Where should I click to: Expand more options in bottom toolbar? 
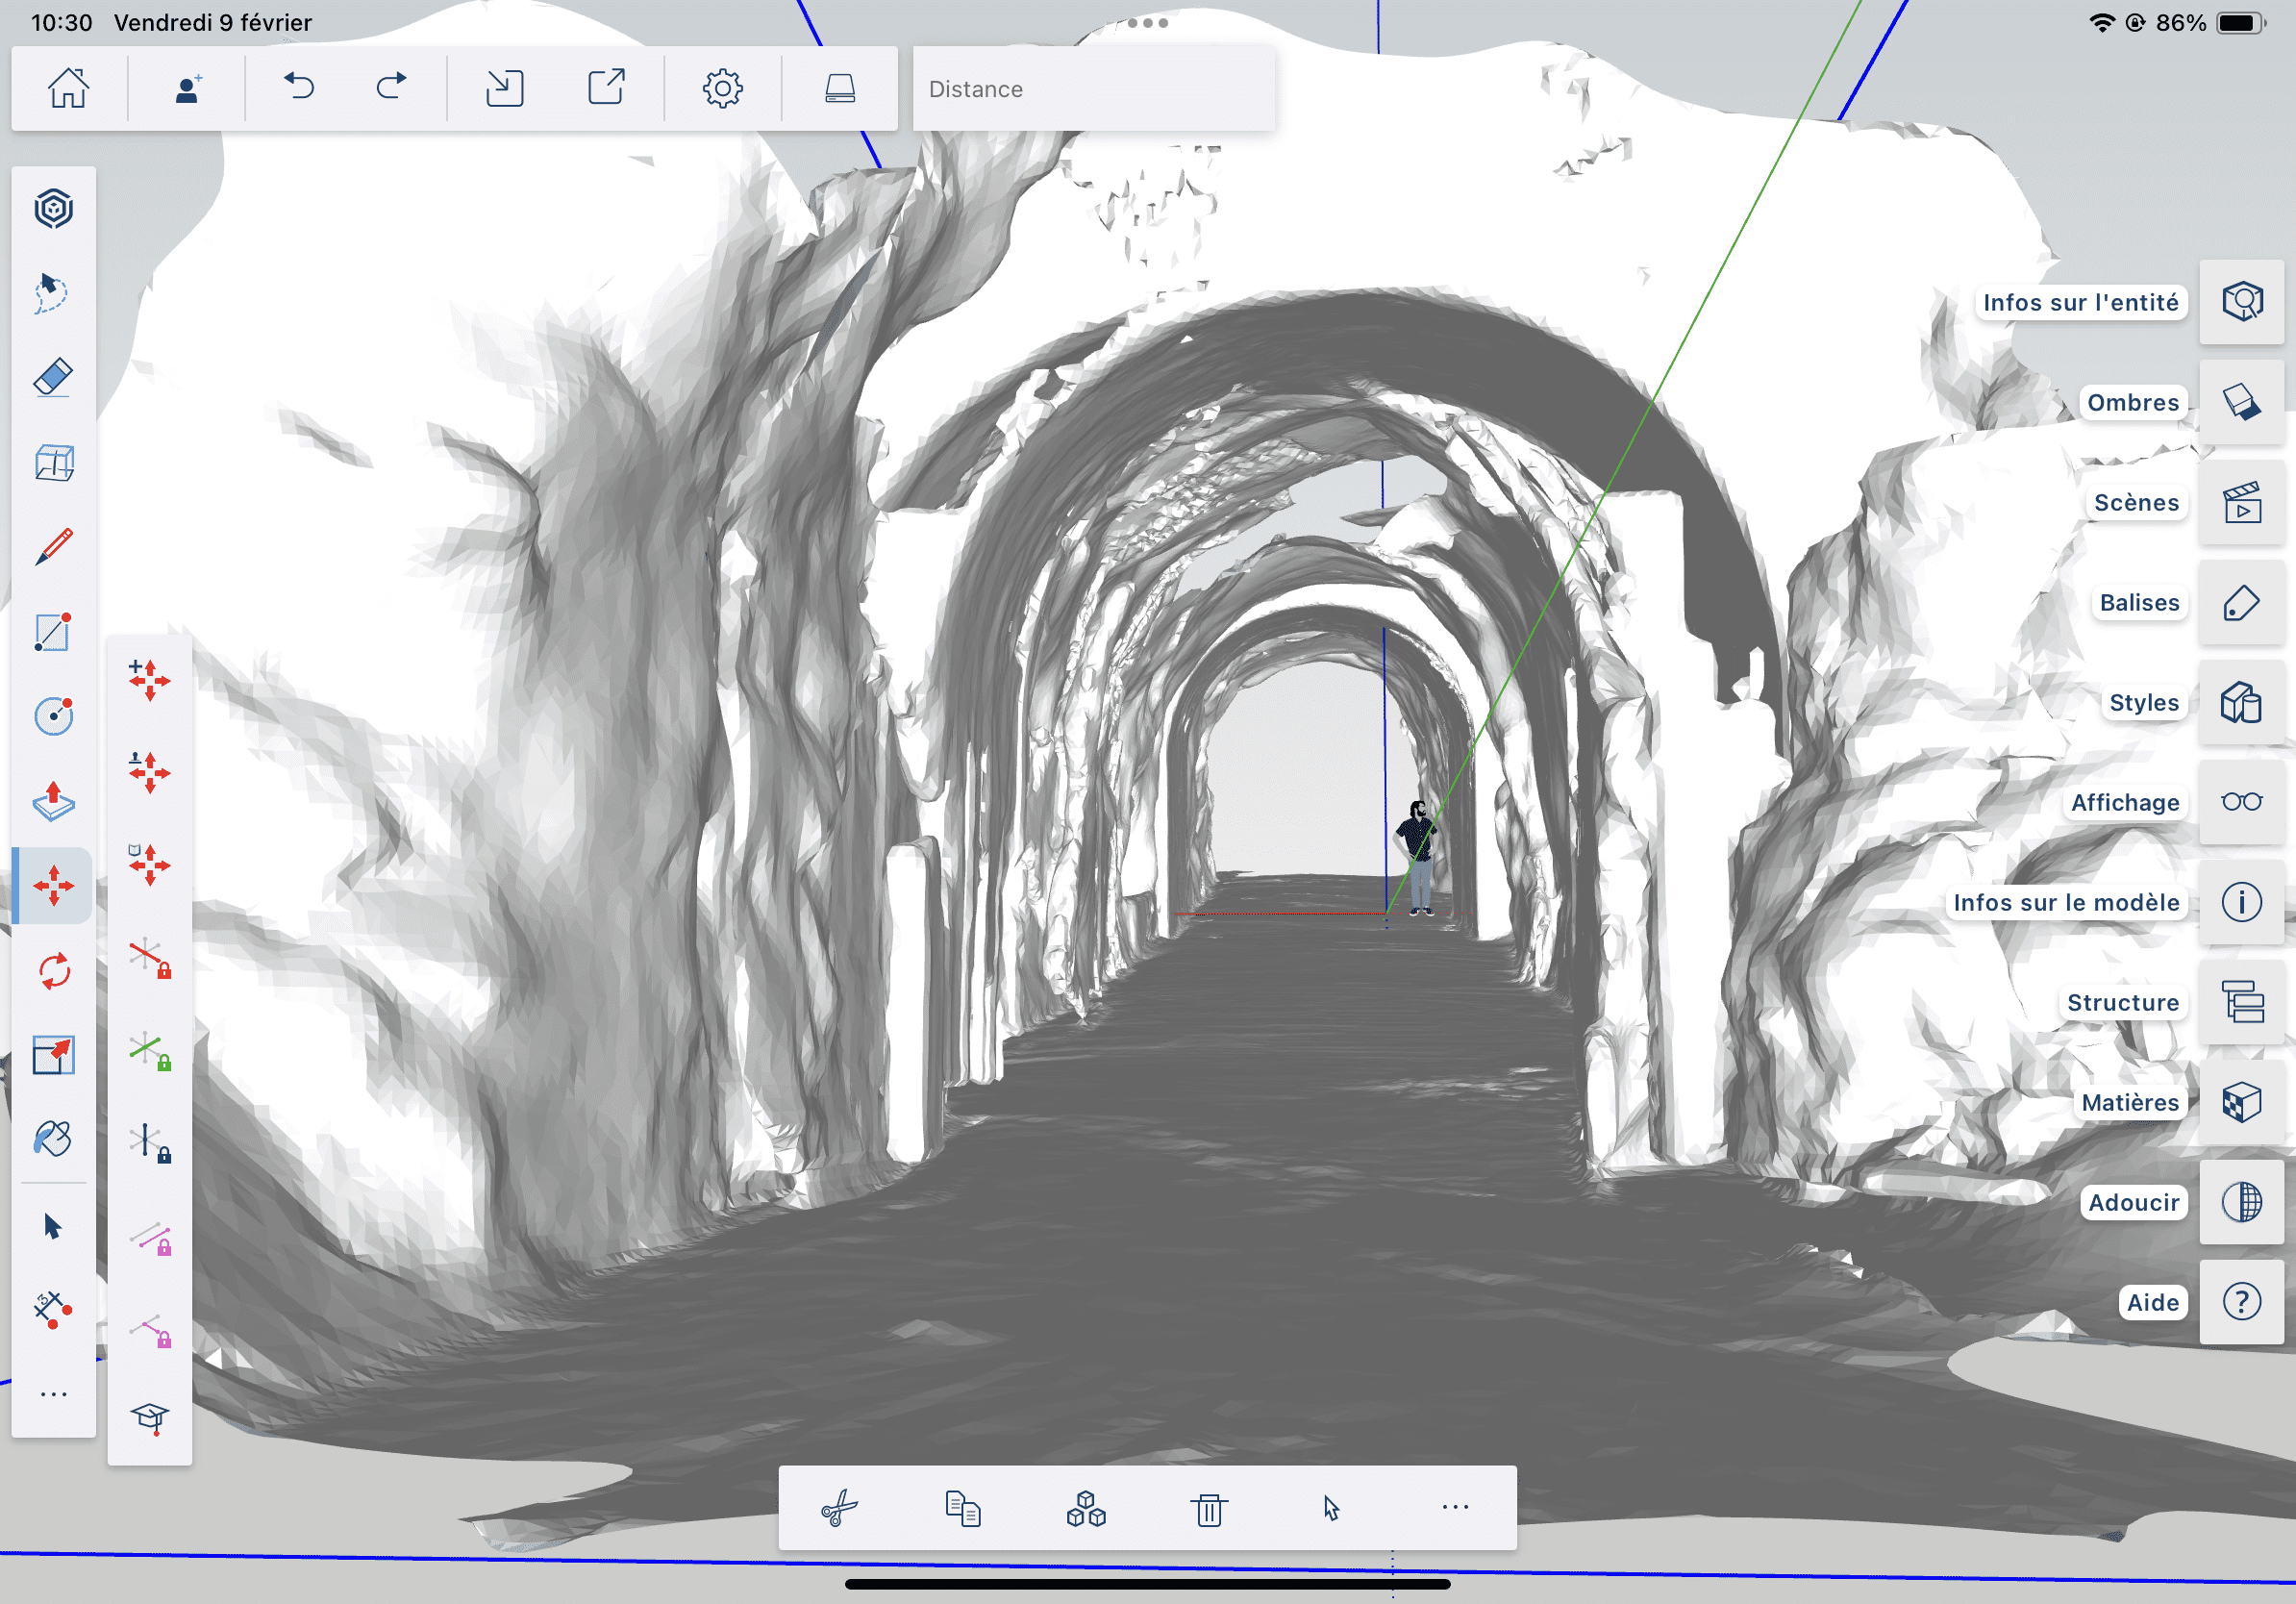(x=1455, y=1507)
